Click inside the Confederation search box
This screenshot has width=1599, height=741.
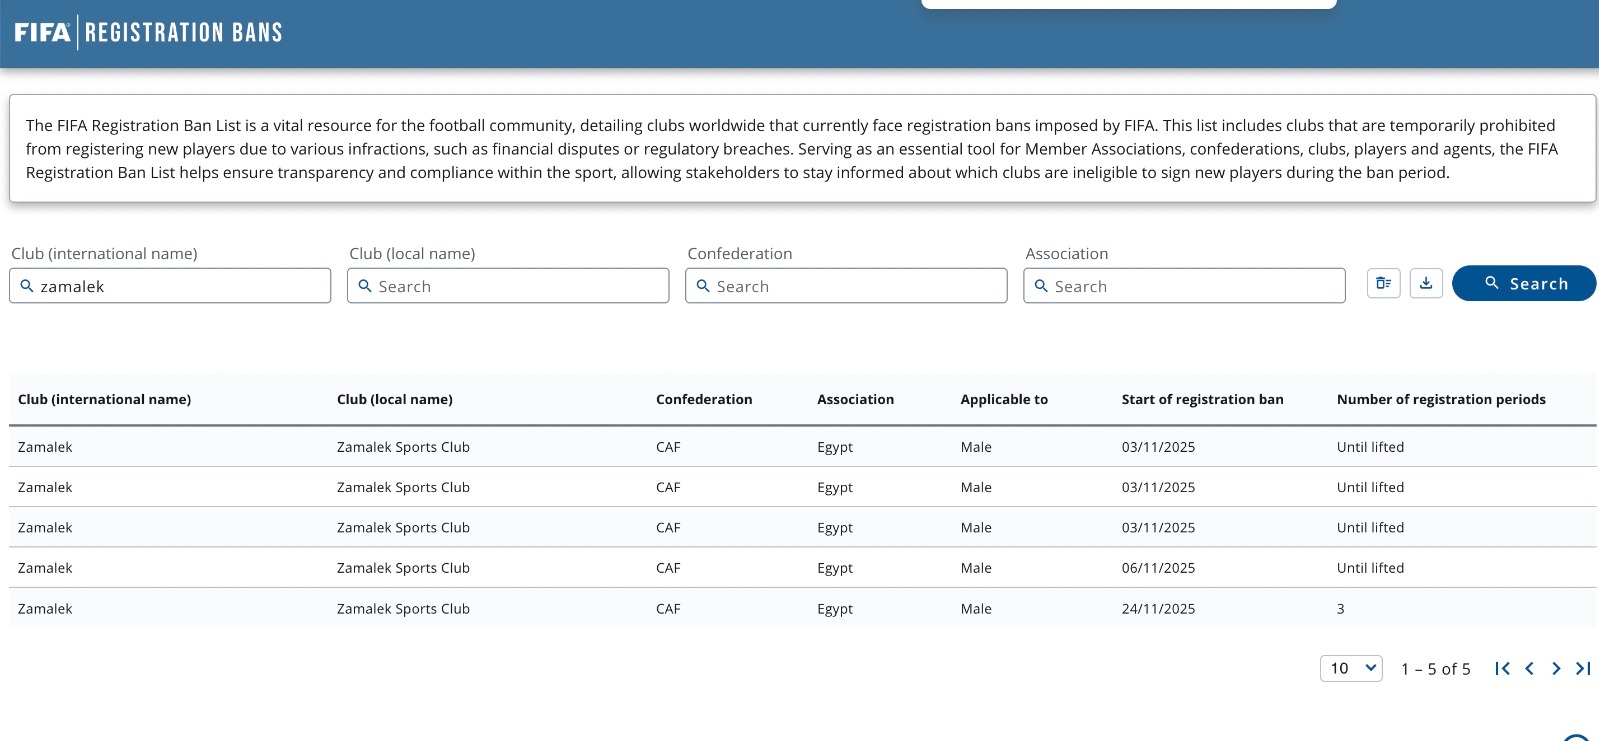click(x=858, y=286)
